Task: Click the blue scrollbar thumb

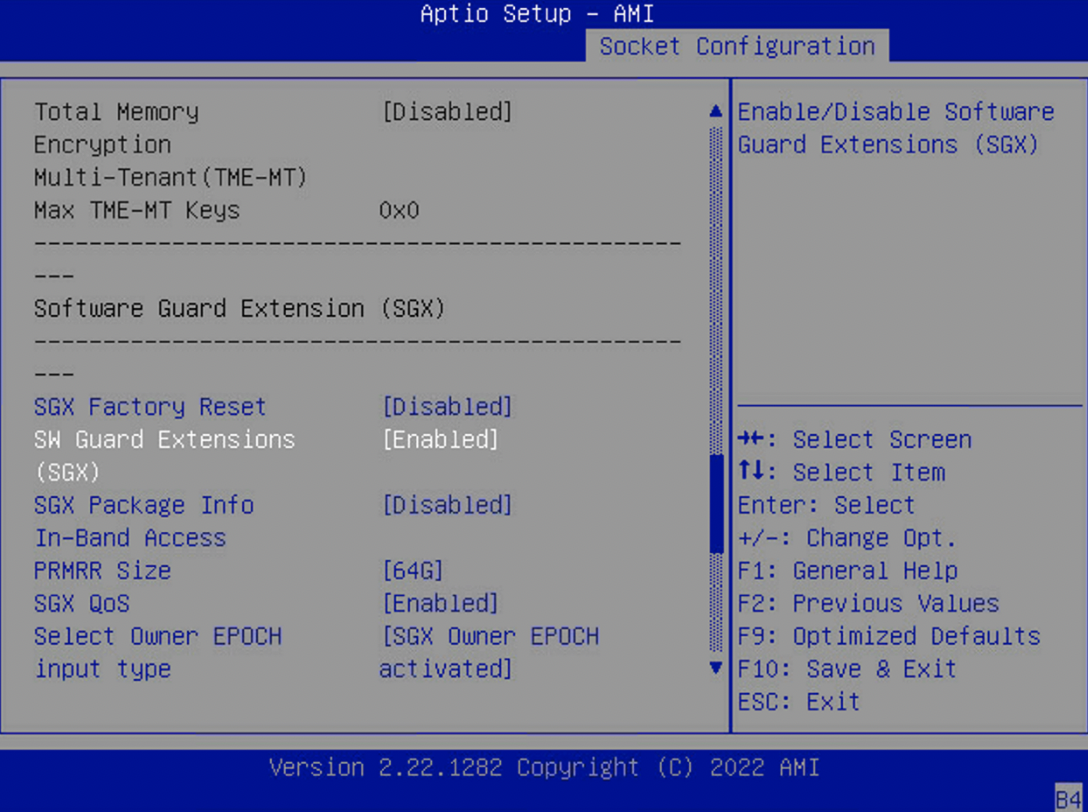Action: (715, 503)
